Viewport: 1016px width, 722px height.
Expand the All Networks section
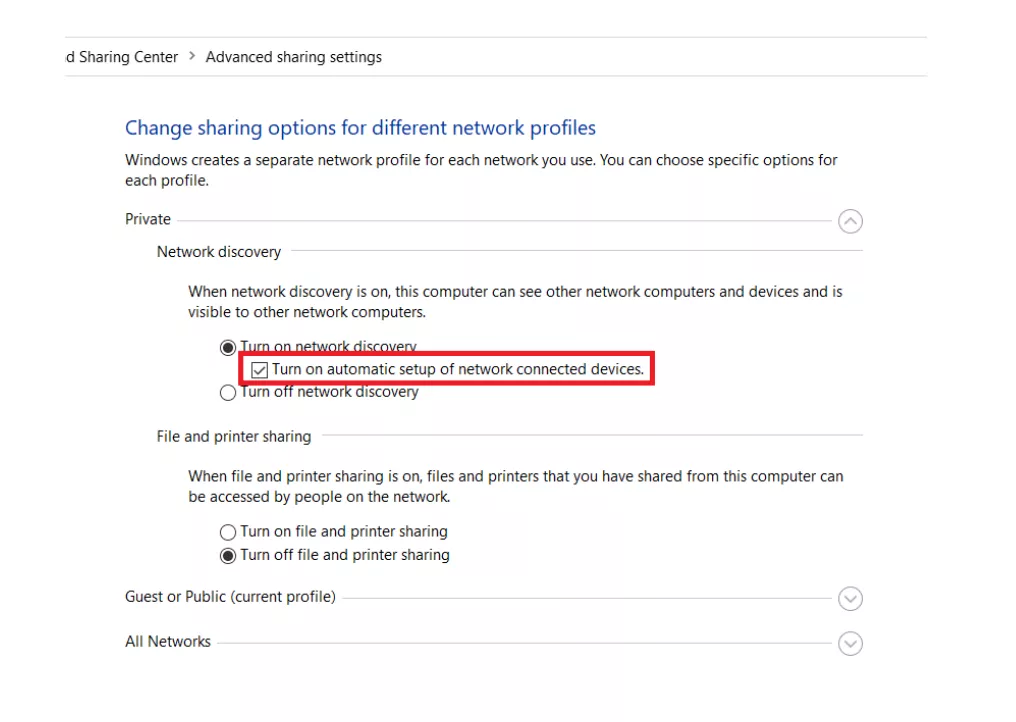[849, 644]
